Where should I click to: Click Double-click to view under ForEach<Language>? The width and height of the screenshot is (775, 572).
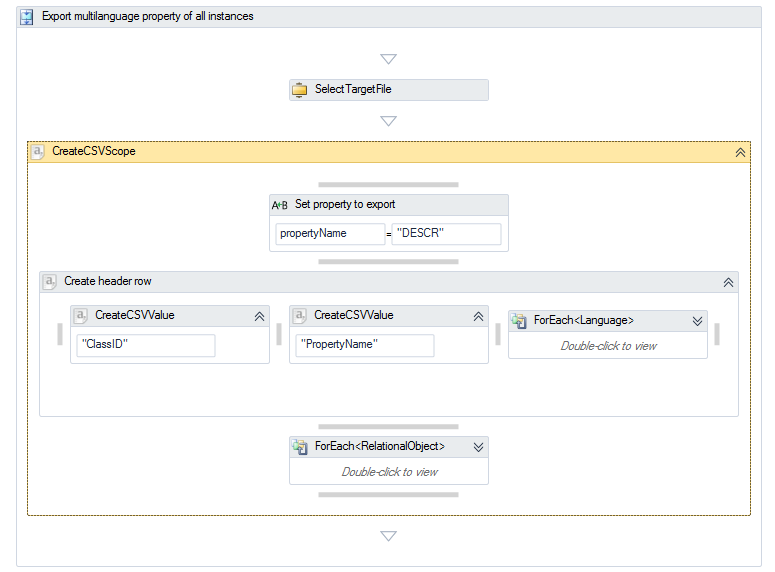tap(608, 346)
